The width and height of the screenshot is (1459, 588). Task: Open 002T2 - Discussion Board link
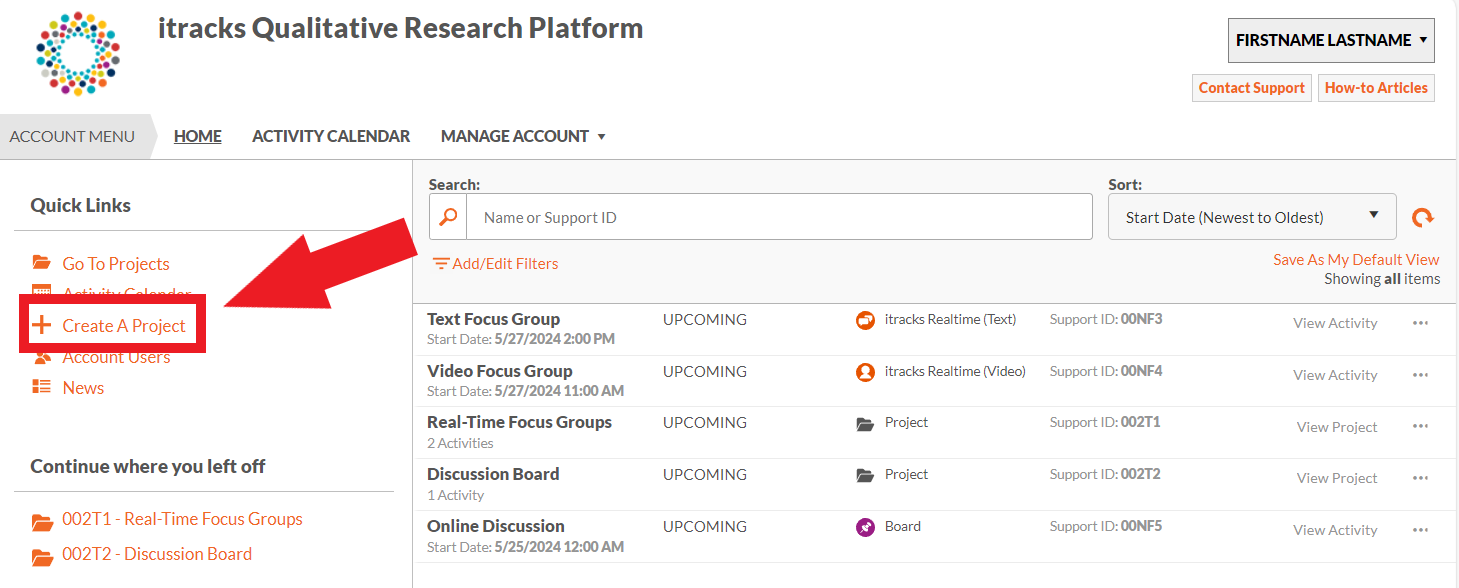coord(157,554)
